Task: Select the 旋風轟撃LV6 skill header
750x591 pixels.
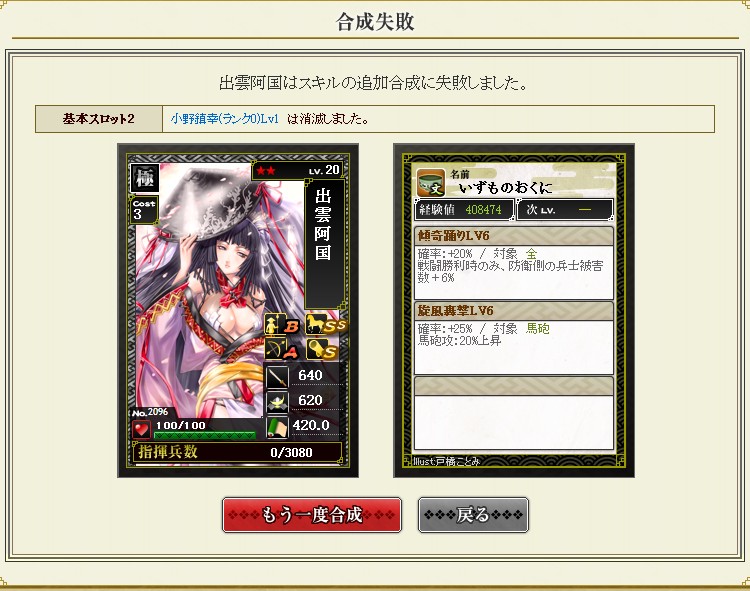Action: tap(514, 311)
